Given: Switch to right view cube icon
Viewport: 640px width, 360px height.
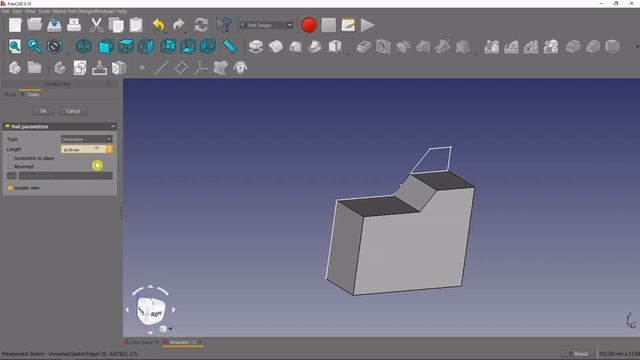Looking at the screenshot, I should 146,47.
